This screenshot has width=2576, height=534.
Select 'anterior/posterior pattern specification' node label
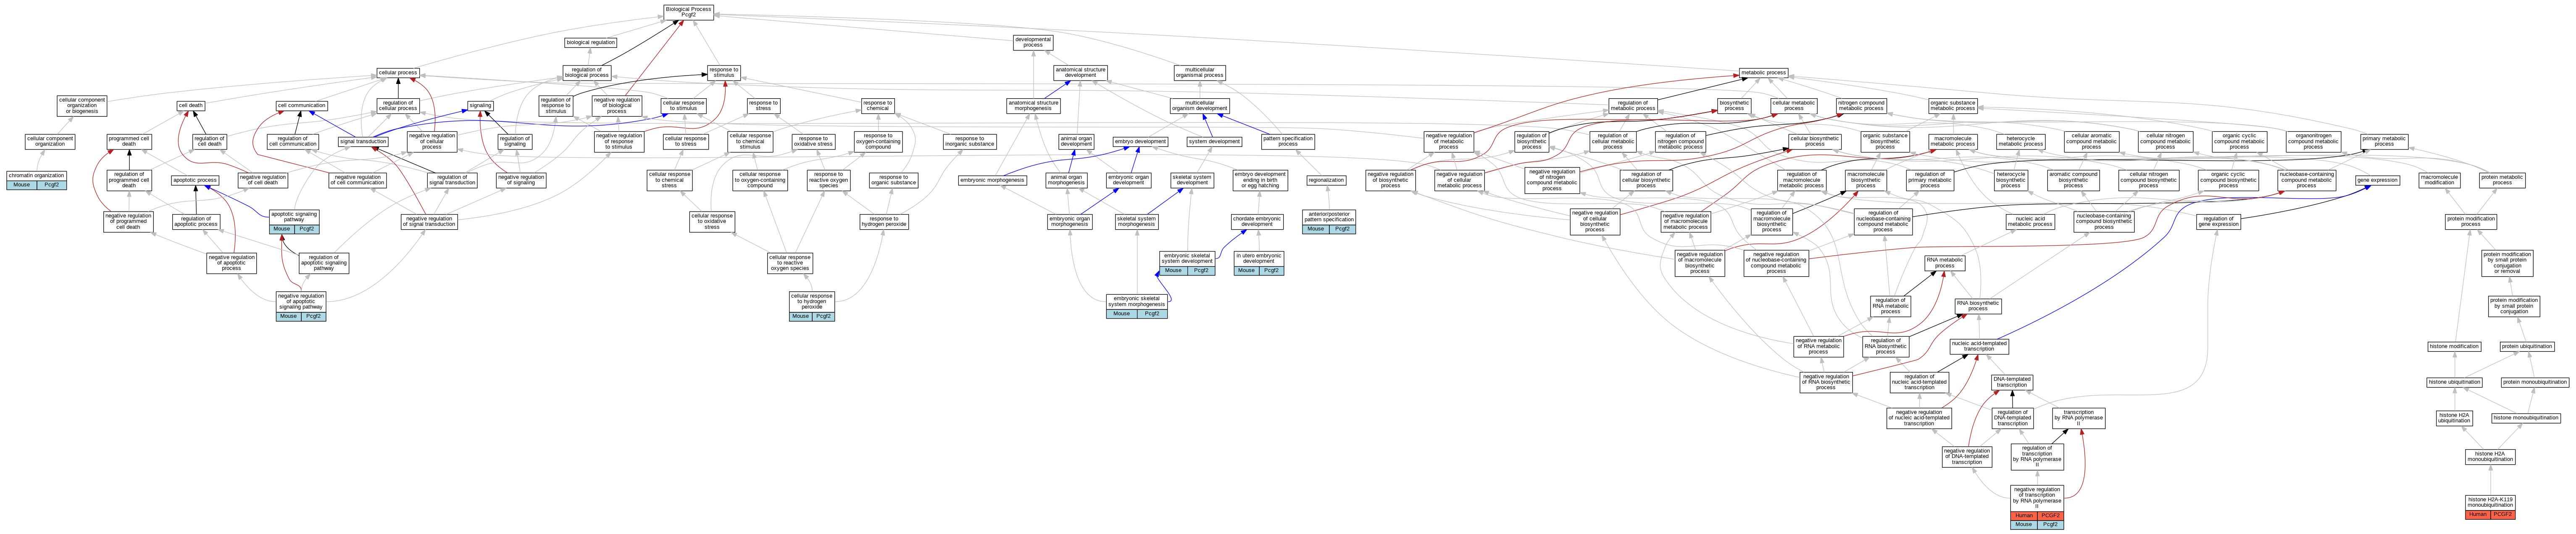coord(1329,217)
